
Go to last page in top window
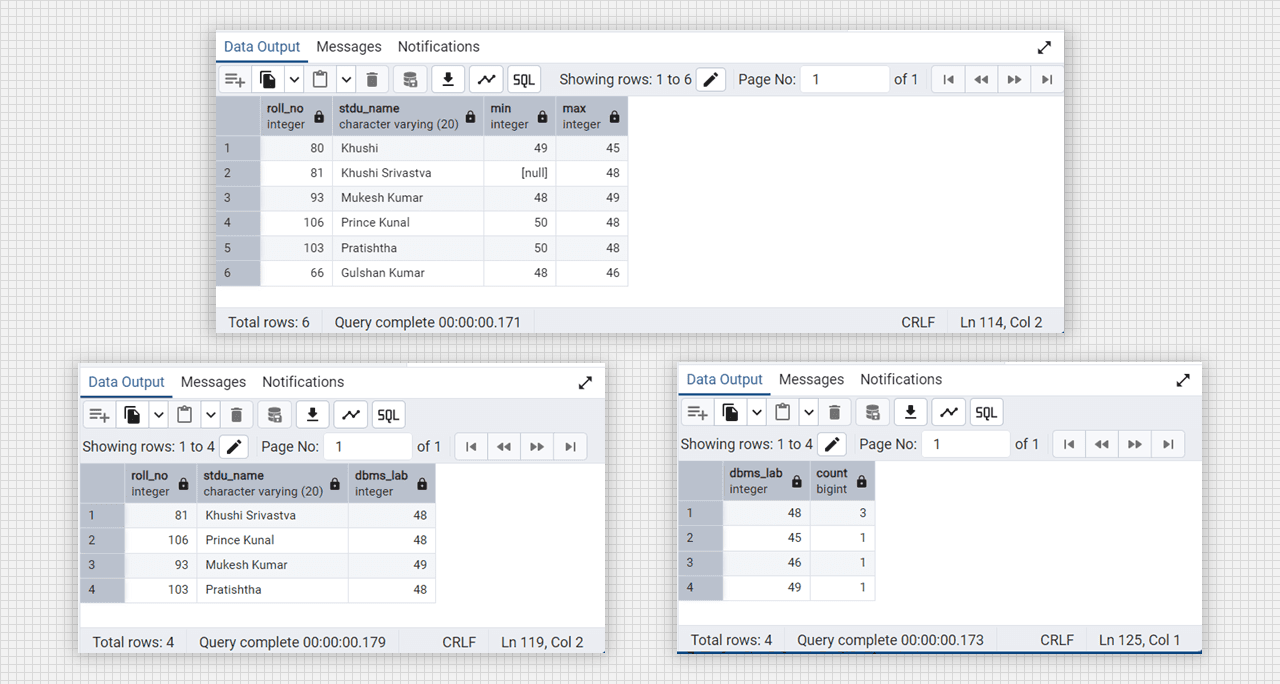coord(1047,80)
